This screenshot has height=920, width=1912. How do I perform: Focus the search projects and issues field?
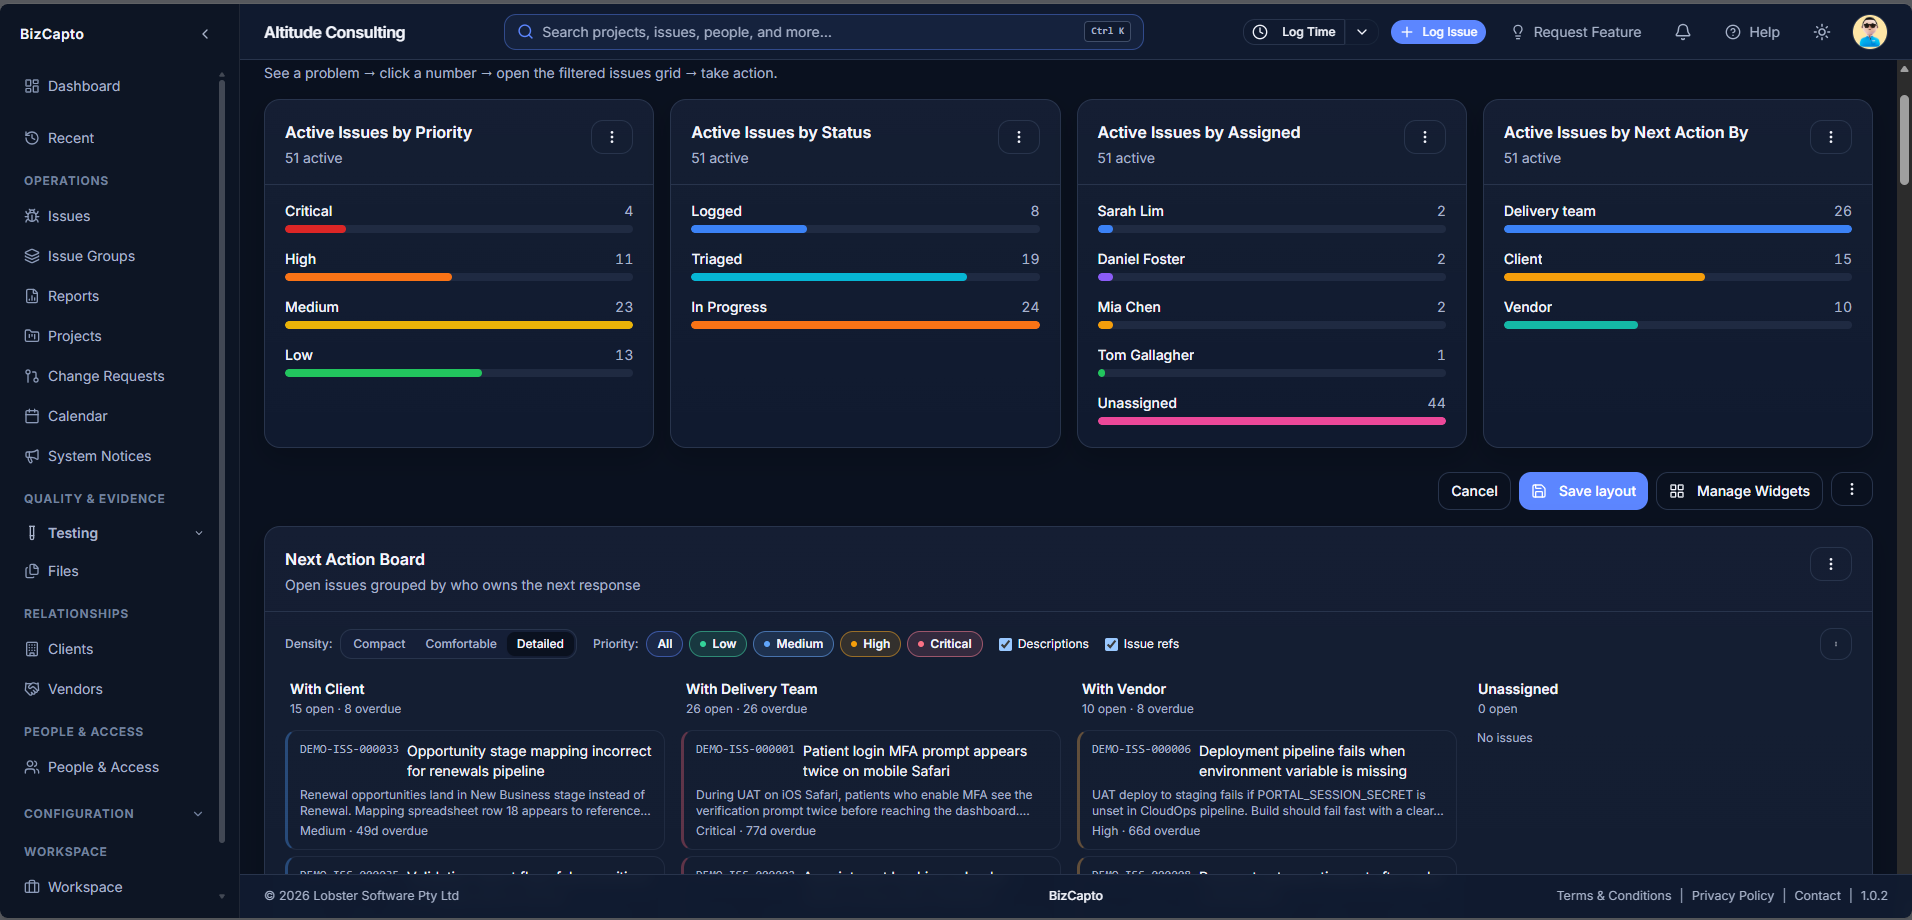point(823,32)
